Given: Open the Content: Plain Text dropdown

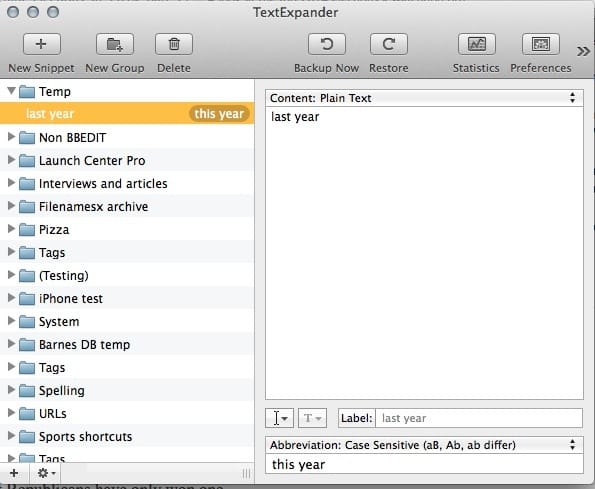Looking at the screenshot, I should [424, 98].
